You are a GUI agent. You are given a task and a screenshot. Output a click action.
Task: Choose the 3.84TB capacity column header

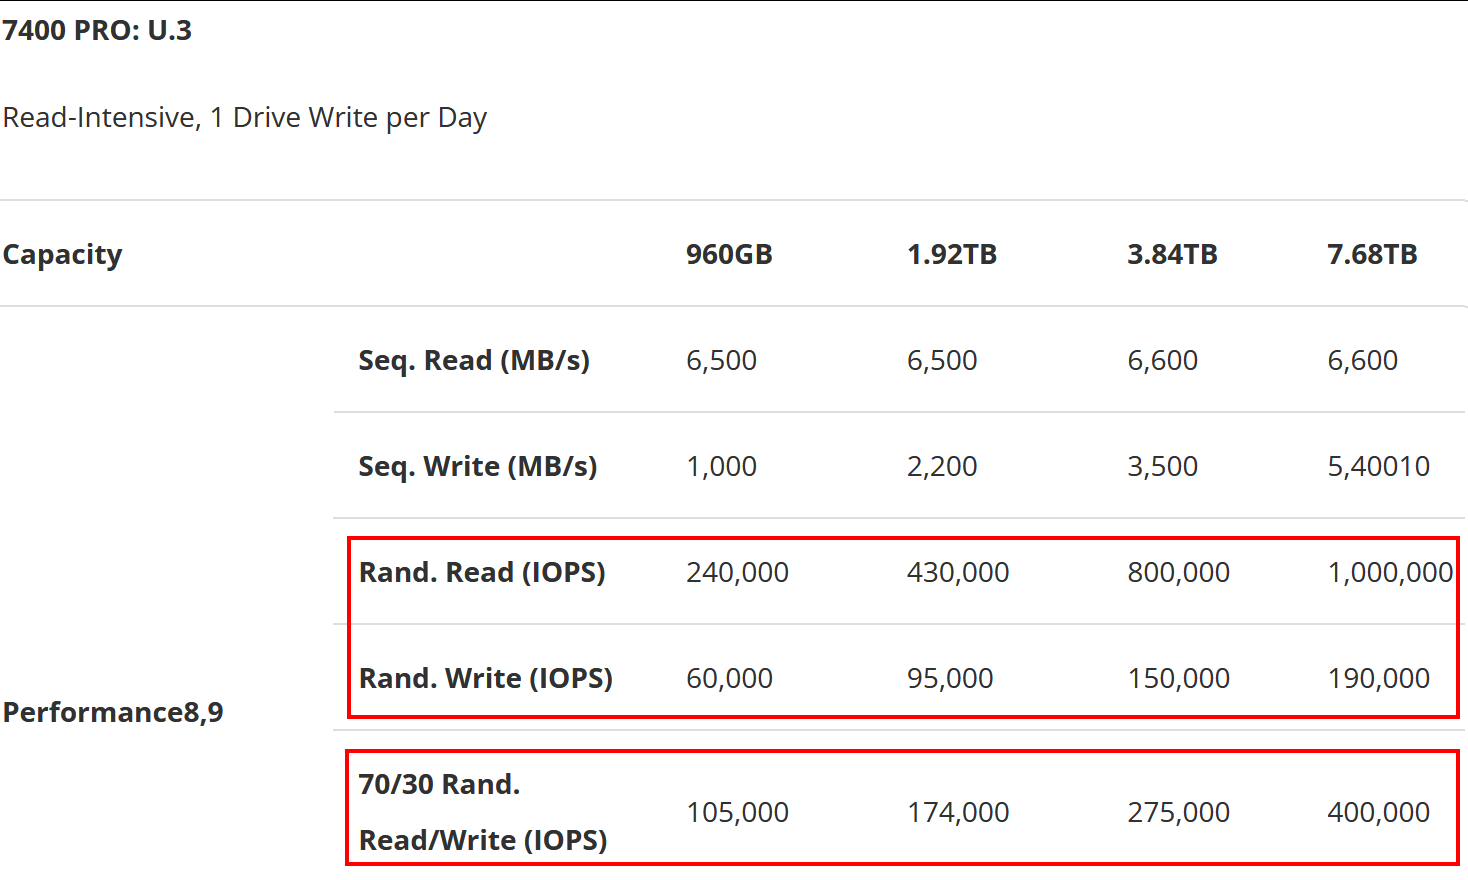(1172, 254)
